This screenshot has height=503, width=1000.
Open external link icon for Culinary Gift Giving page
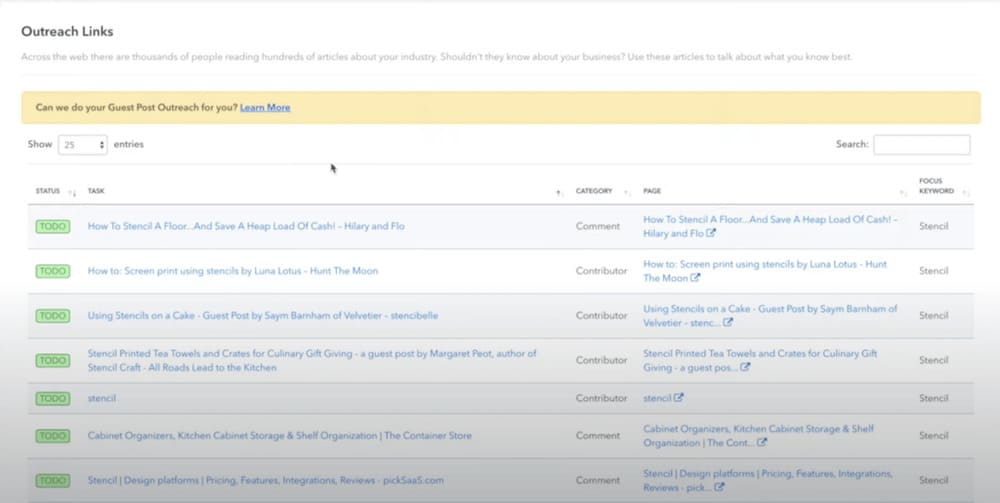(x=745, y=367)
